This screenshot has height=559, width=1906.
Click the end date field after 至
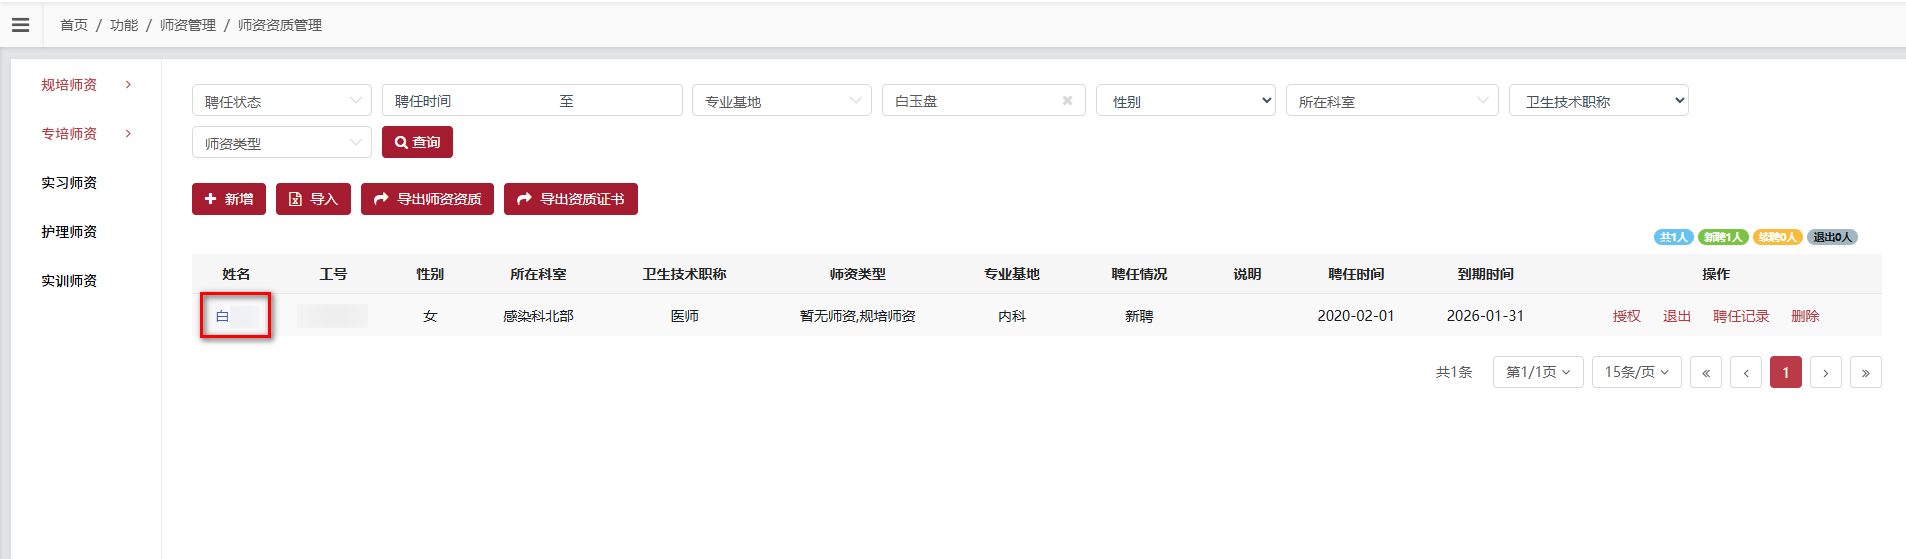[628, 101]
